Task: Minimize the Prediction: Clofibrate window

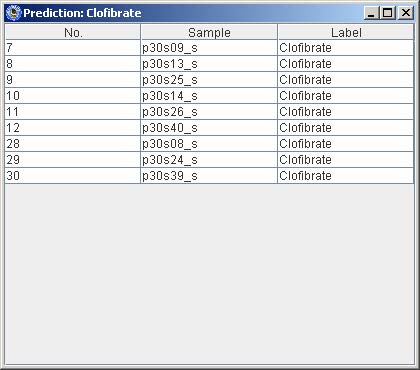Action: click(x=371, y=13)
